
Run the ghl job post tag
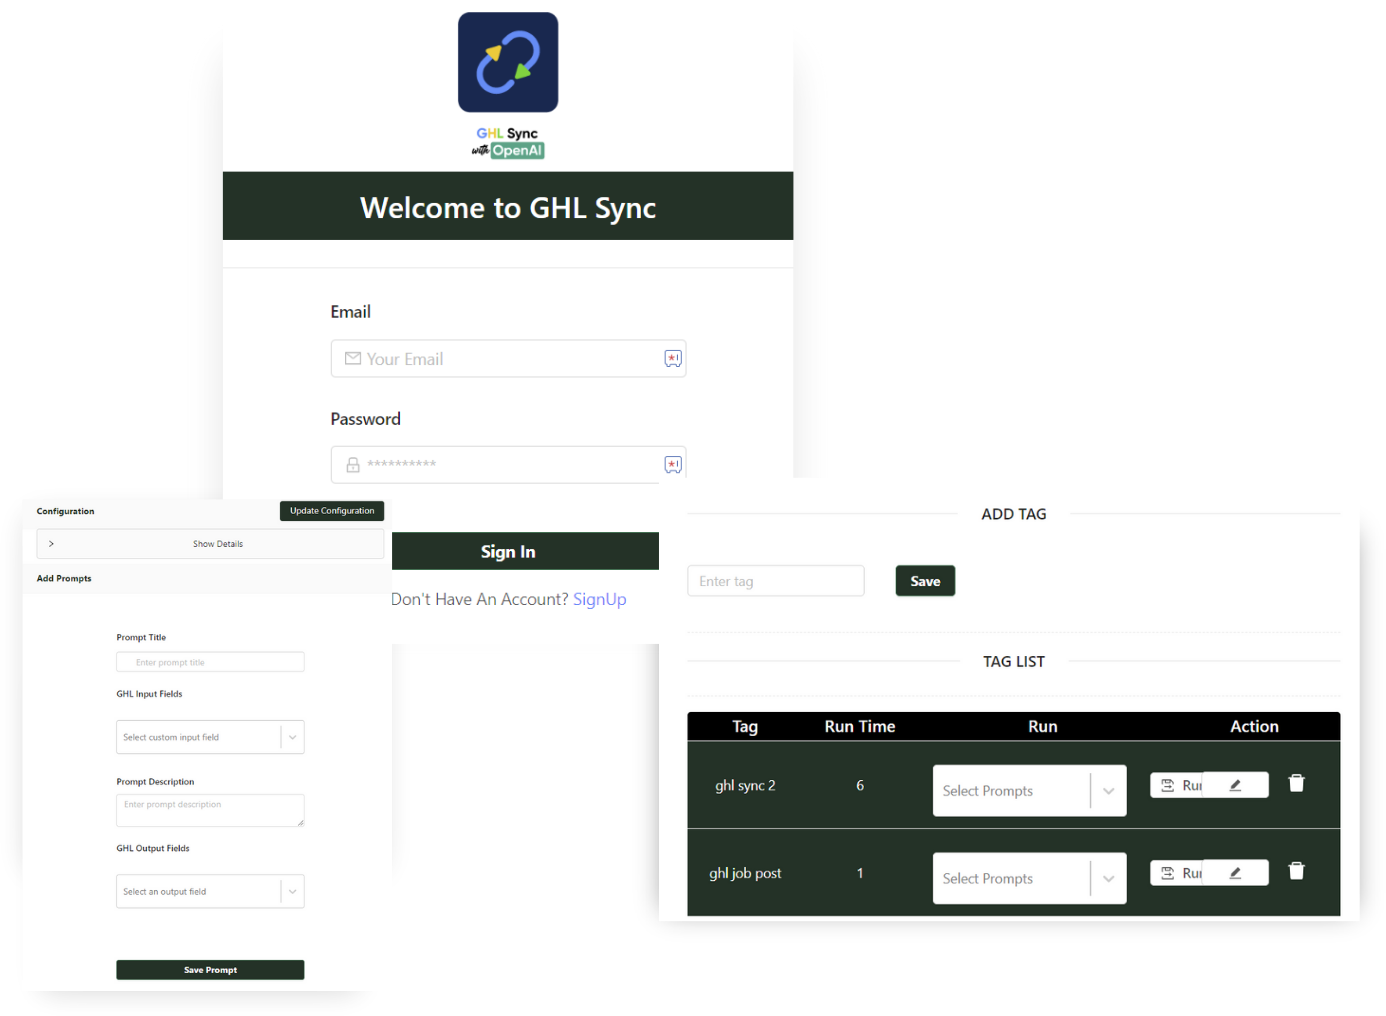pos(1177,873)
